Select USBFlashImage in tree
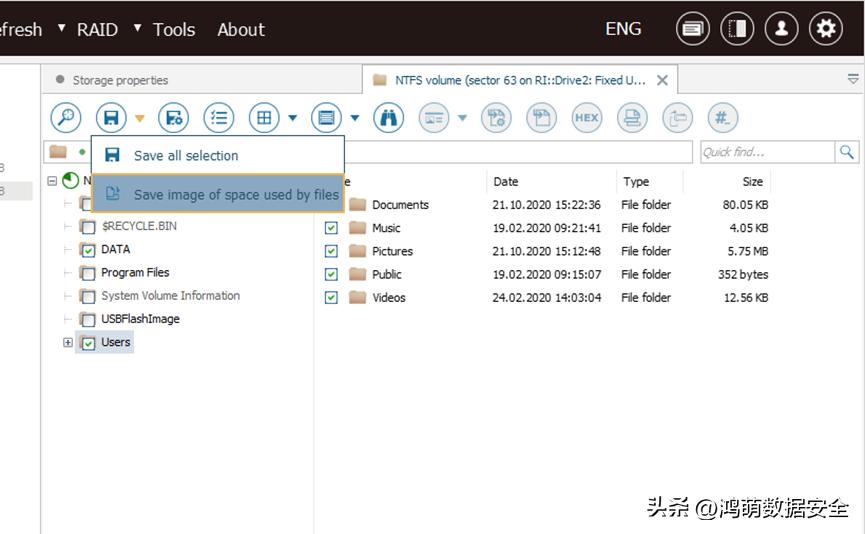865x534 pixels. (x=140, y=319)
